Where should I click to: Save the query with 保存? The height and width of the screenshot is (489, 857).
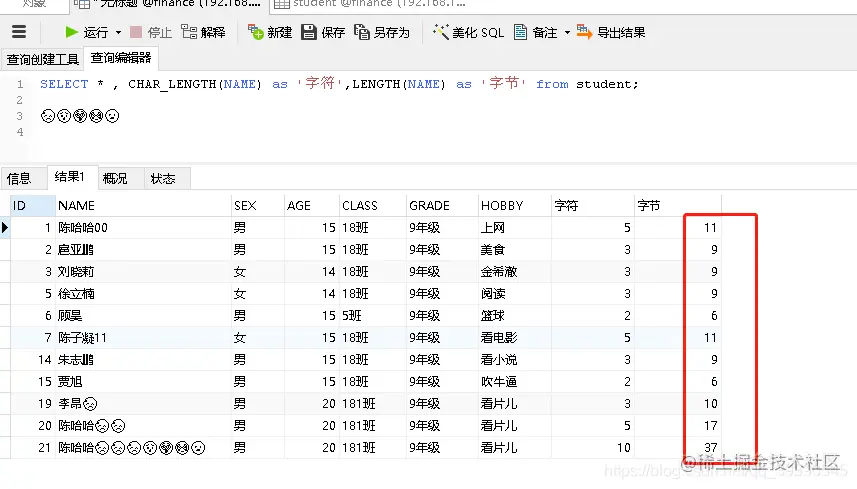323,32
